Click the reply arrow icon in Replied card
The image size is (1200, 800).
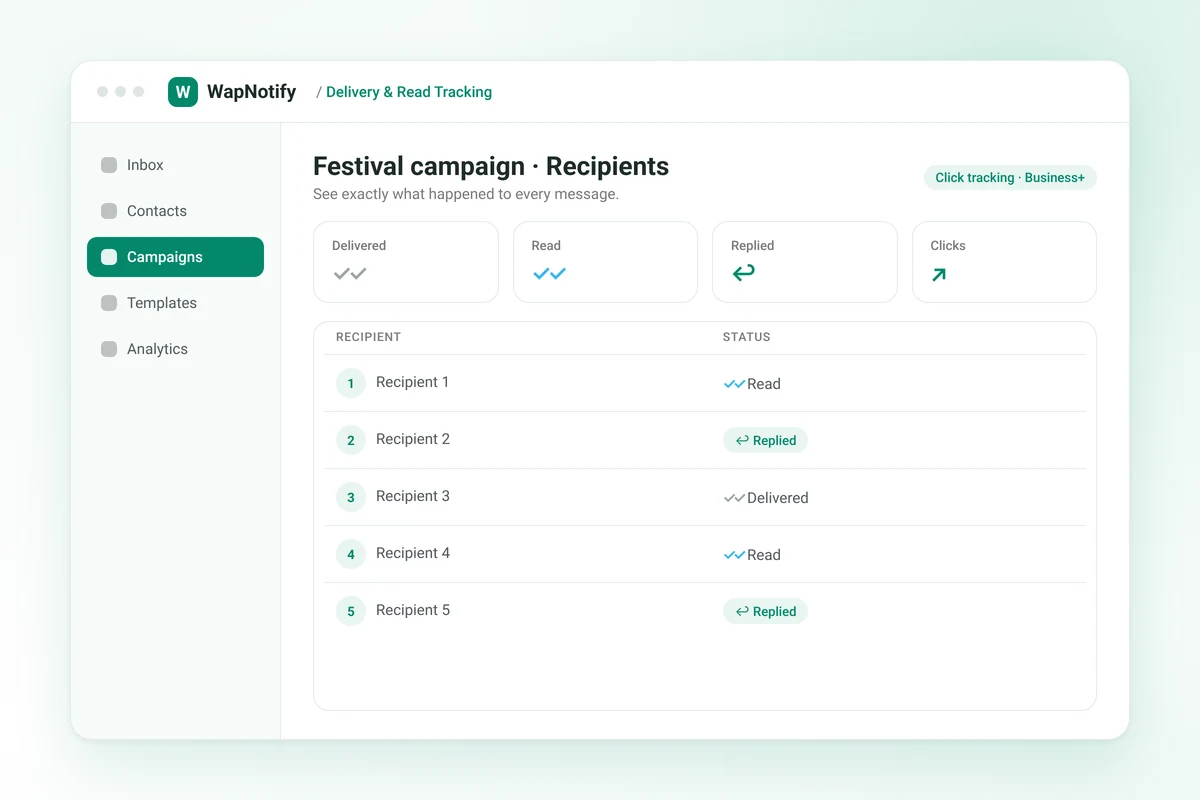pyautogui.click(x=743, y=272)
